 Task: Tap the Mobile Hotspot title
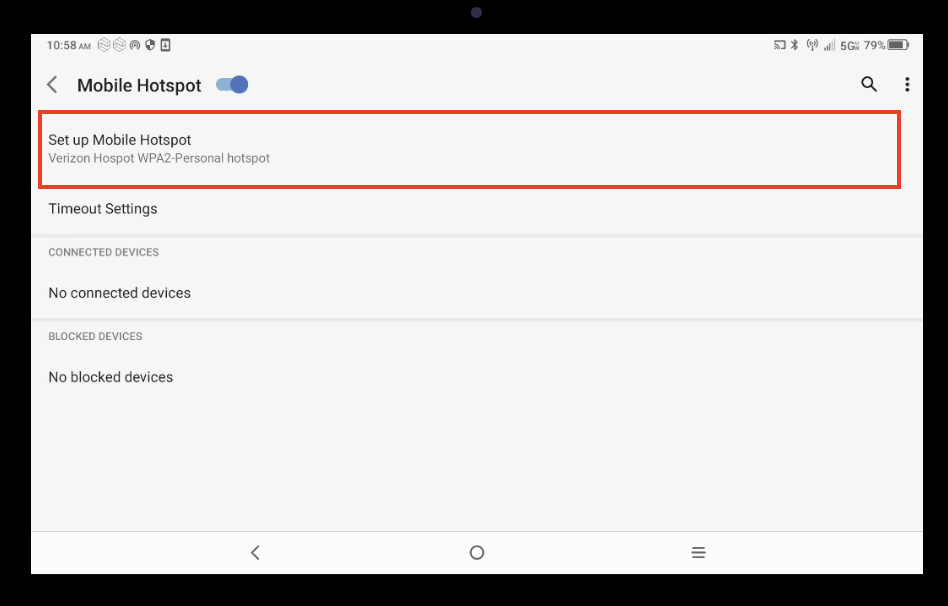(139, 85)
